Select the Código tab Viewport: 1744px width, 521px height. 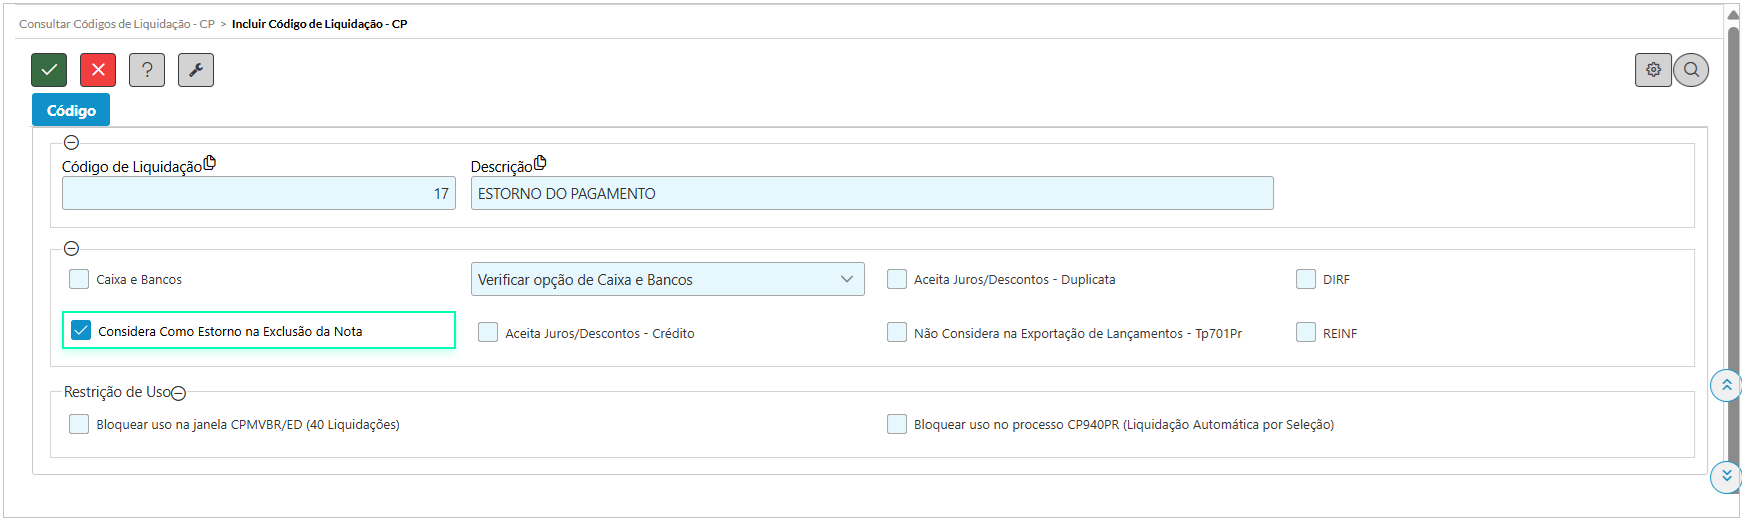[71, 110]
